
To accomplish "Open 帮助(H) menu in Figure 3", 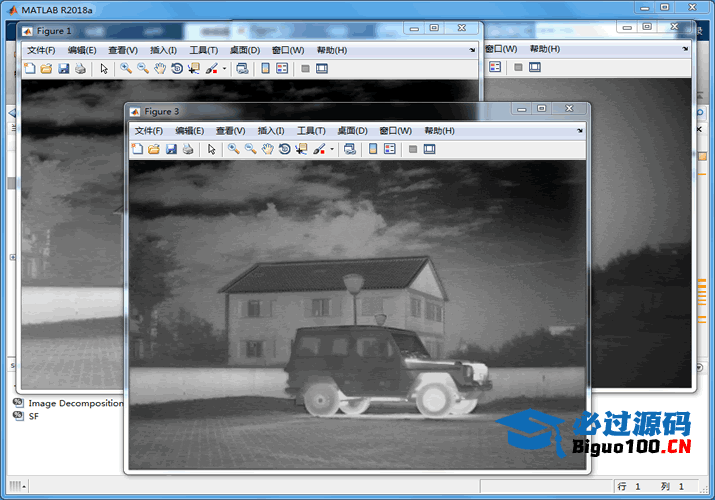I will [x=440, y=131].
